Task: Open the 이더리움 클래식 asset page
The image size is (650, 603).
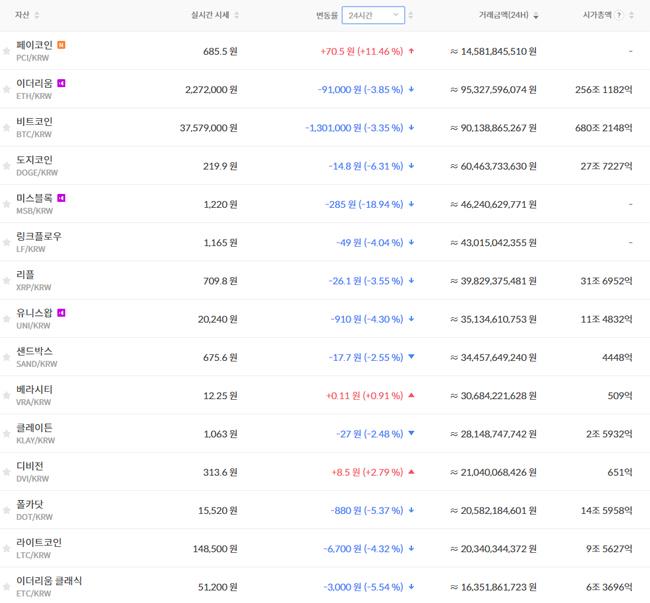Action: [x=49, y=580]
